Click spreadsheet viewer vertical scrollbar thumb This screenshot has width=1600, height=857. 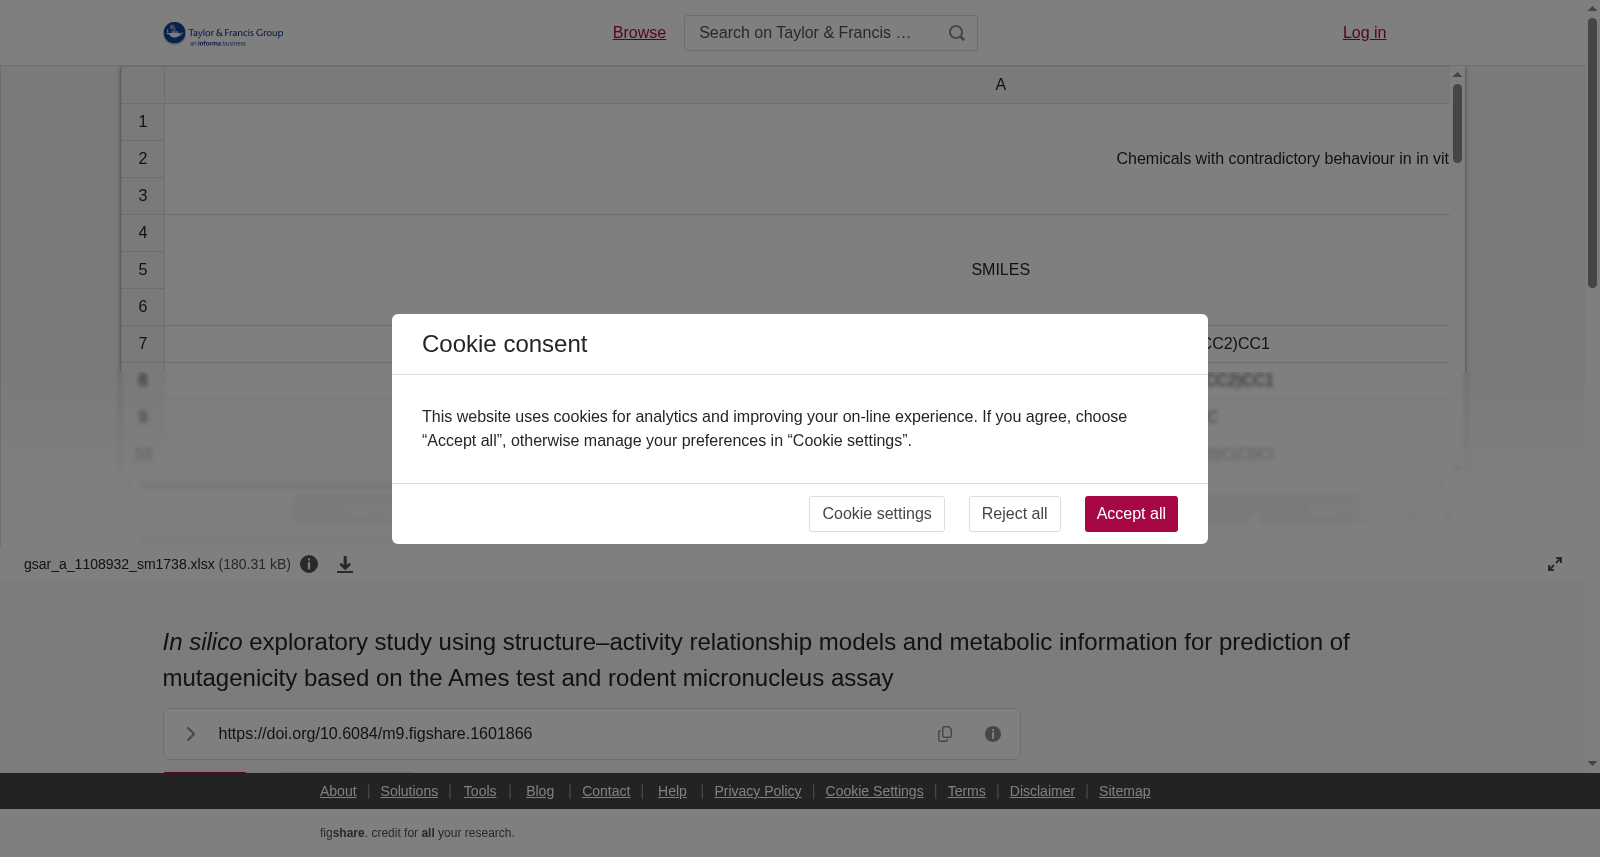(1457, 124)
